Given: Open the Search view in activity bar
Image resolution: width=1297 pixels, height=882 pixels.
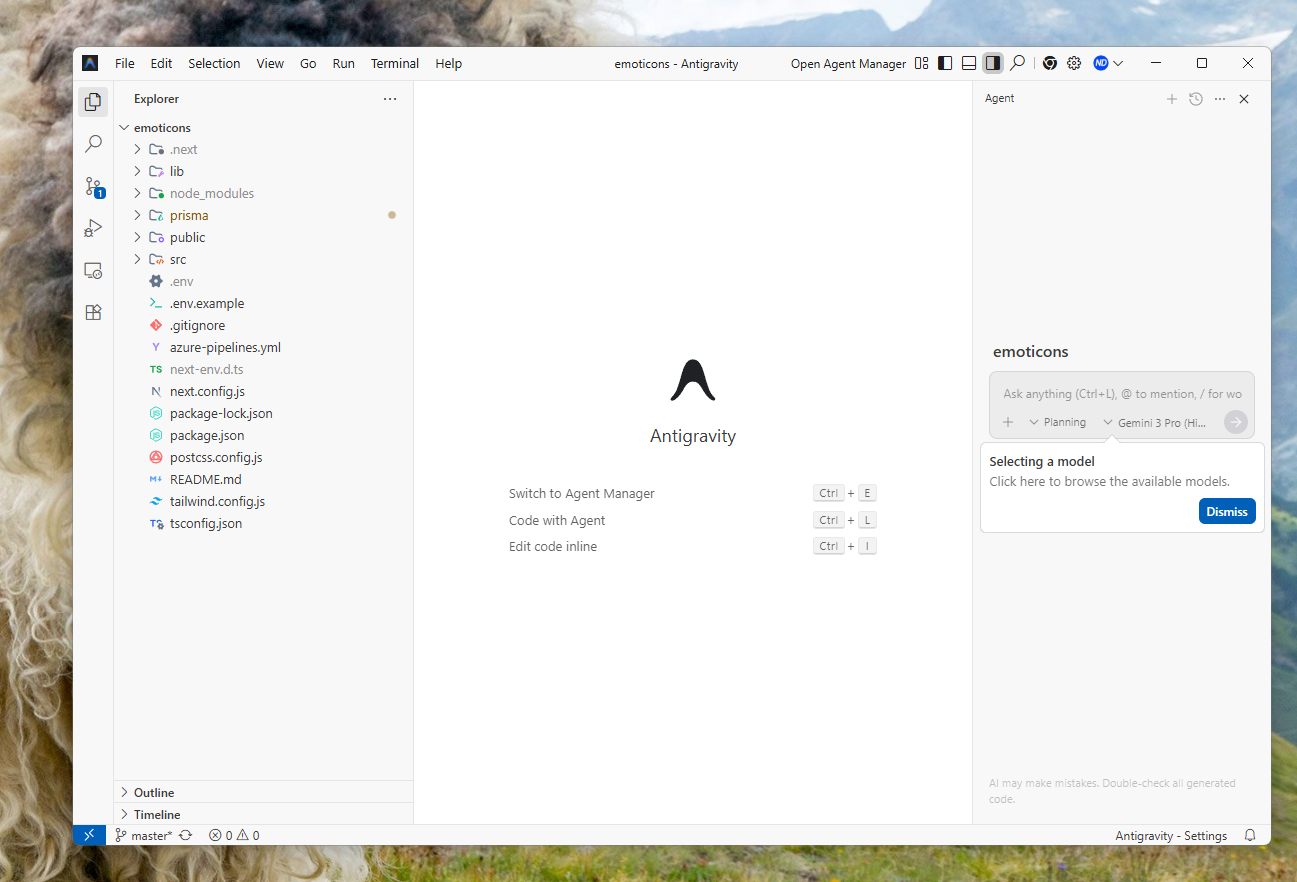Looking at the screenshot, I should [93, 144].
